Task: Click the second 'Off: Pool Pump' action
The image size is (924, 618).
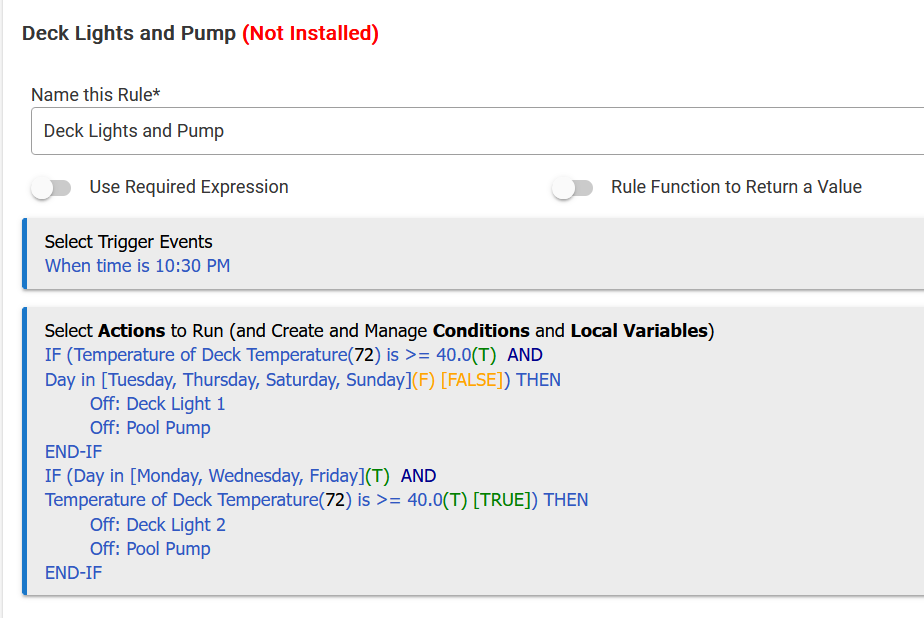Action: [x=150, y=549]
